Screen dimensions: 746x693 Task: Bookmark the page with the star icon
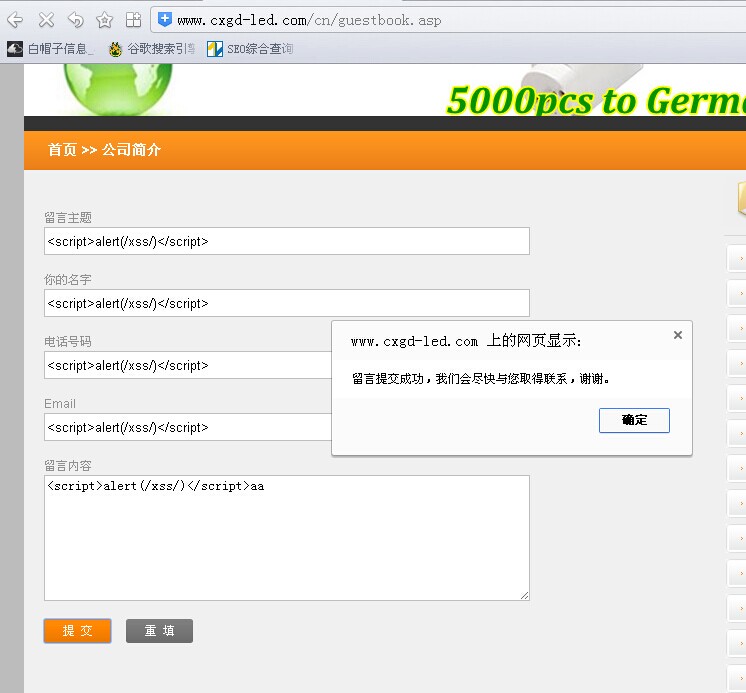tap(105, 20)
